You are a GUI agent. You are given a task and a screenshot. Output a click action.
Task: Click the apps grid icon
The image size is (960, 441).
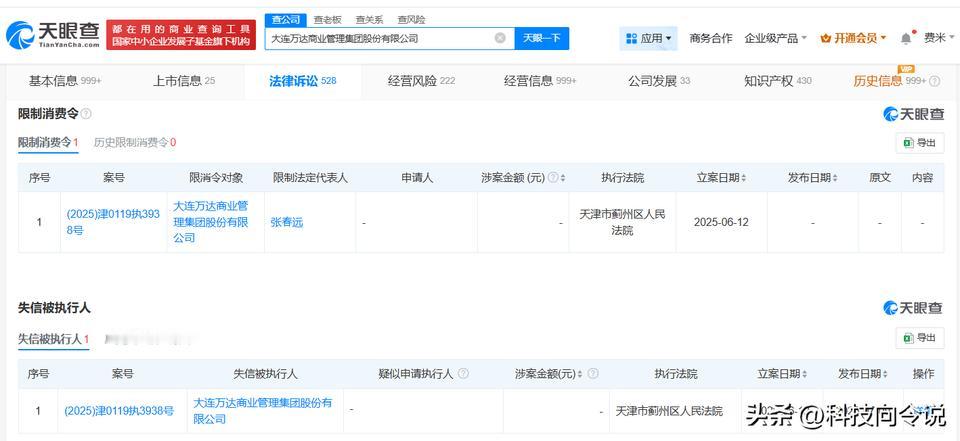pyautogui.click(x=631, y=39)
